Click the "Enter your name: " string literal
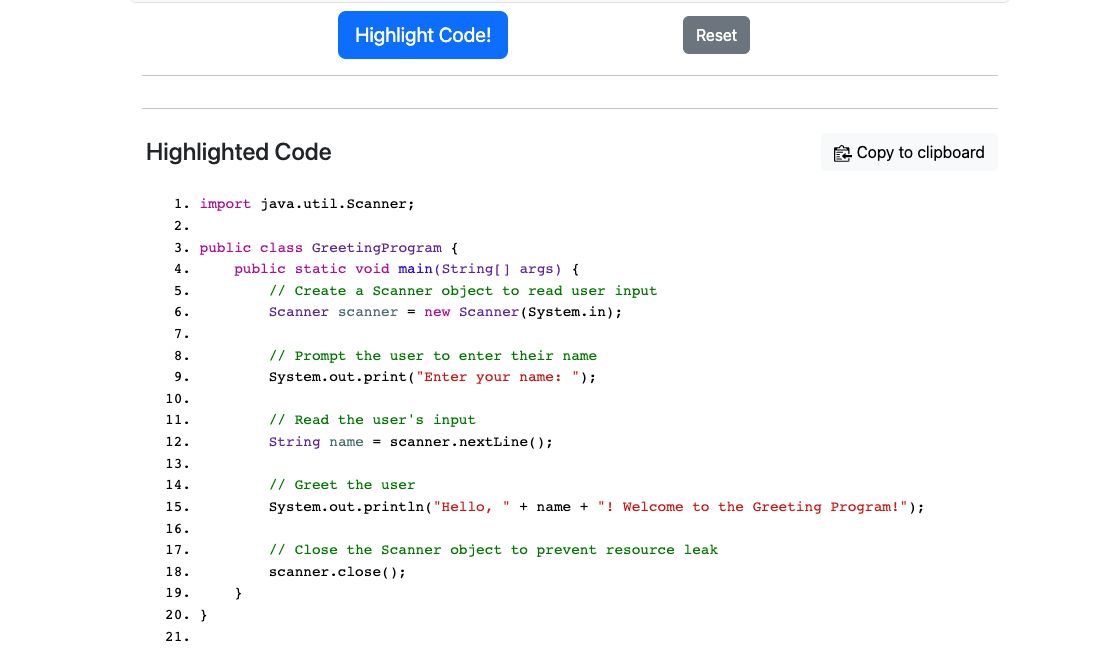This screenshot has height=672, width=1093. point(497,377)
